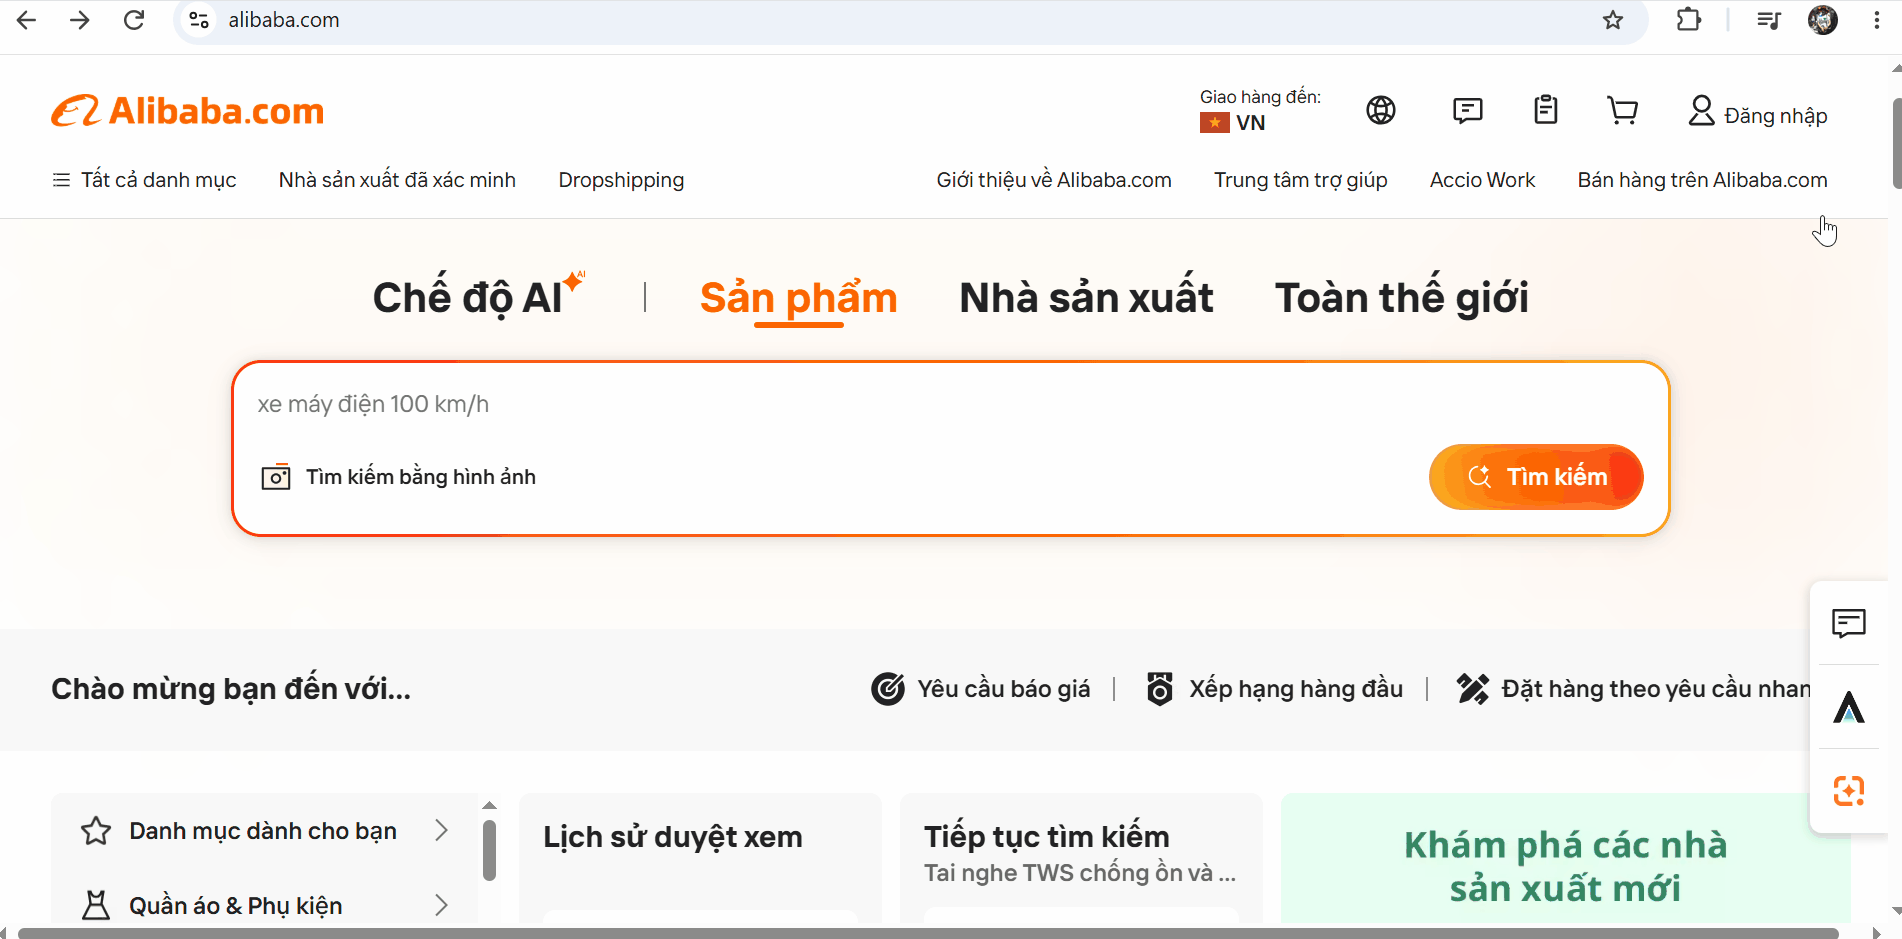Open site information icon in address bar

click(x=199, y=20)
